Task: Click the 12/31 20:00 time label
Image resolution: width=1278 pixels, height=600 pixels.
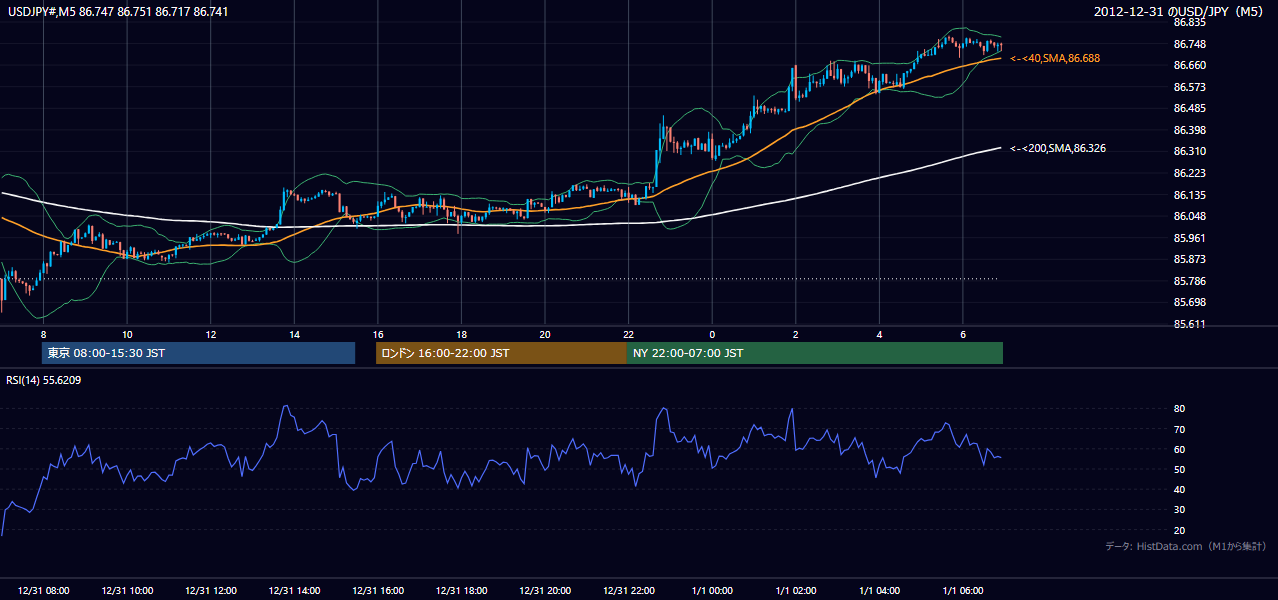Action: (x=544, y=591)
